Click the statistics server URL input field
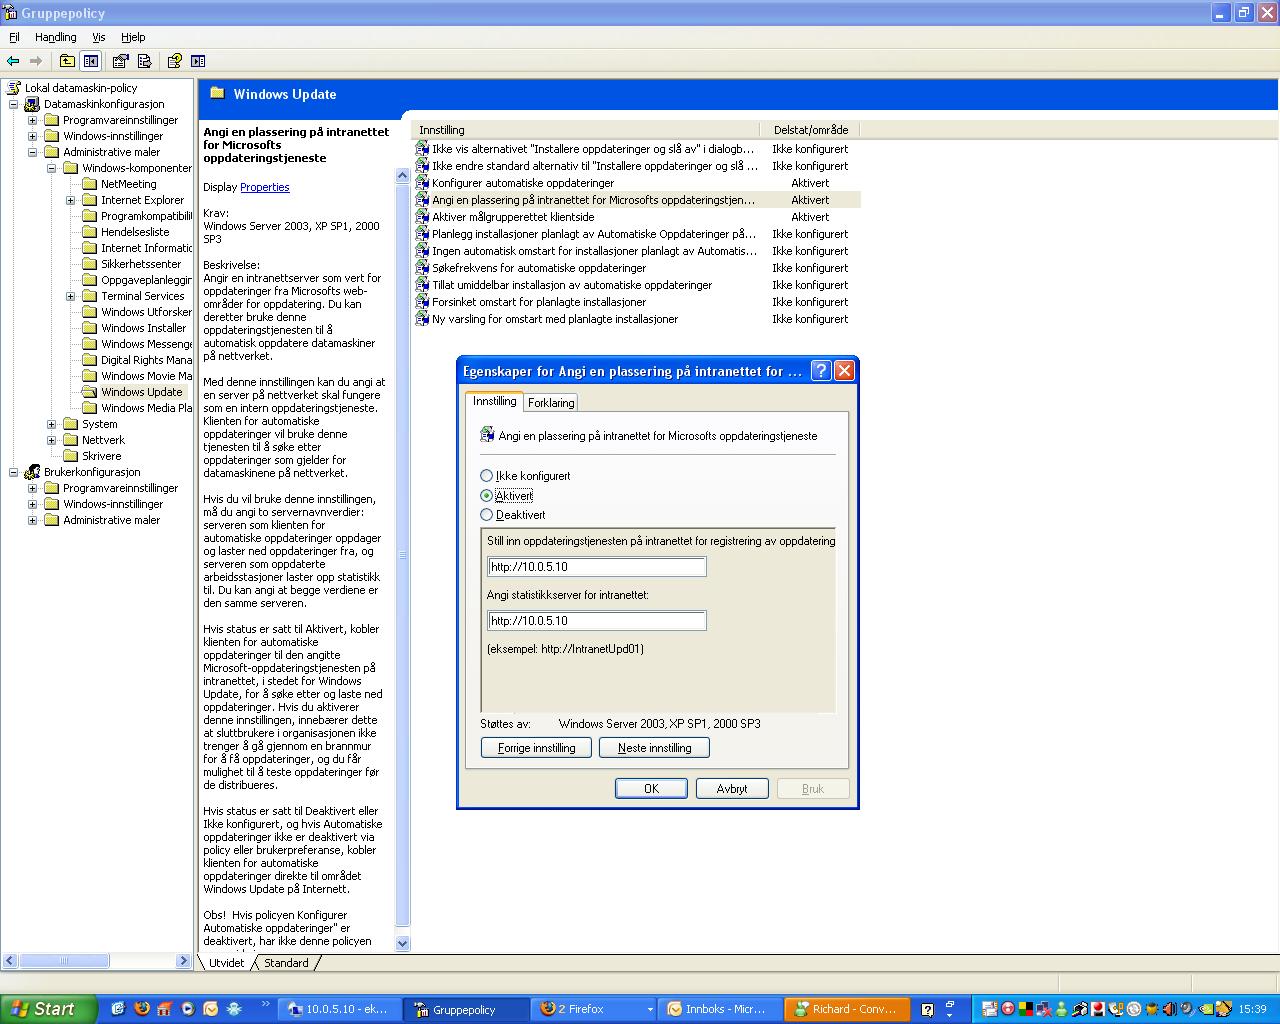Image resolution: width=1280 pixels, height=1024 pixels. click(x=597, y=621)
